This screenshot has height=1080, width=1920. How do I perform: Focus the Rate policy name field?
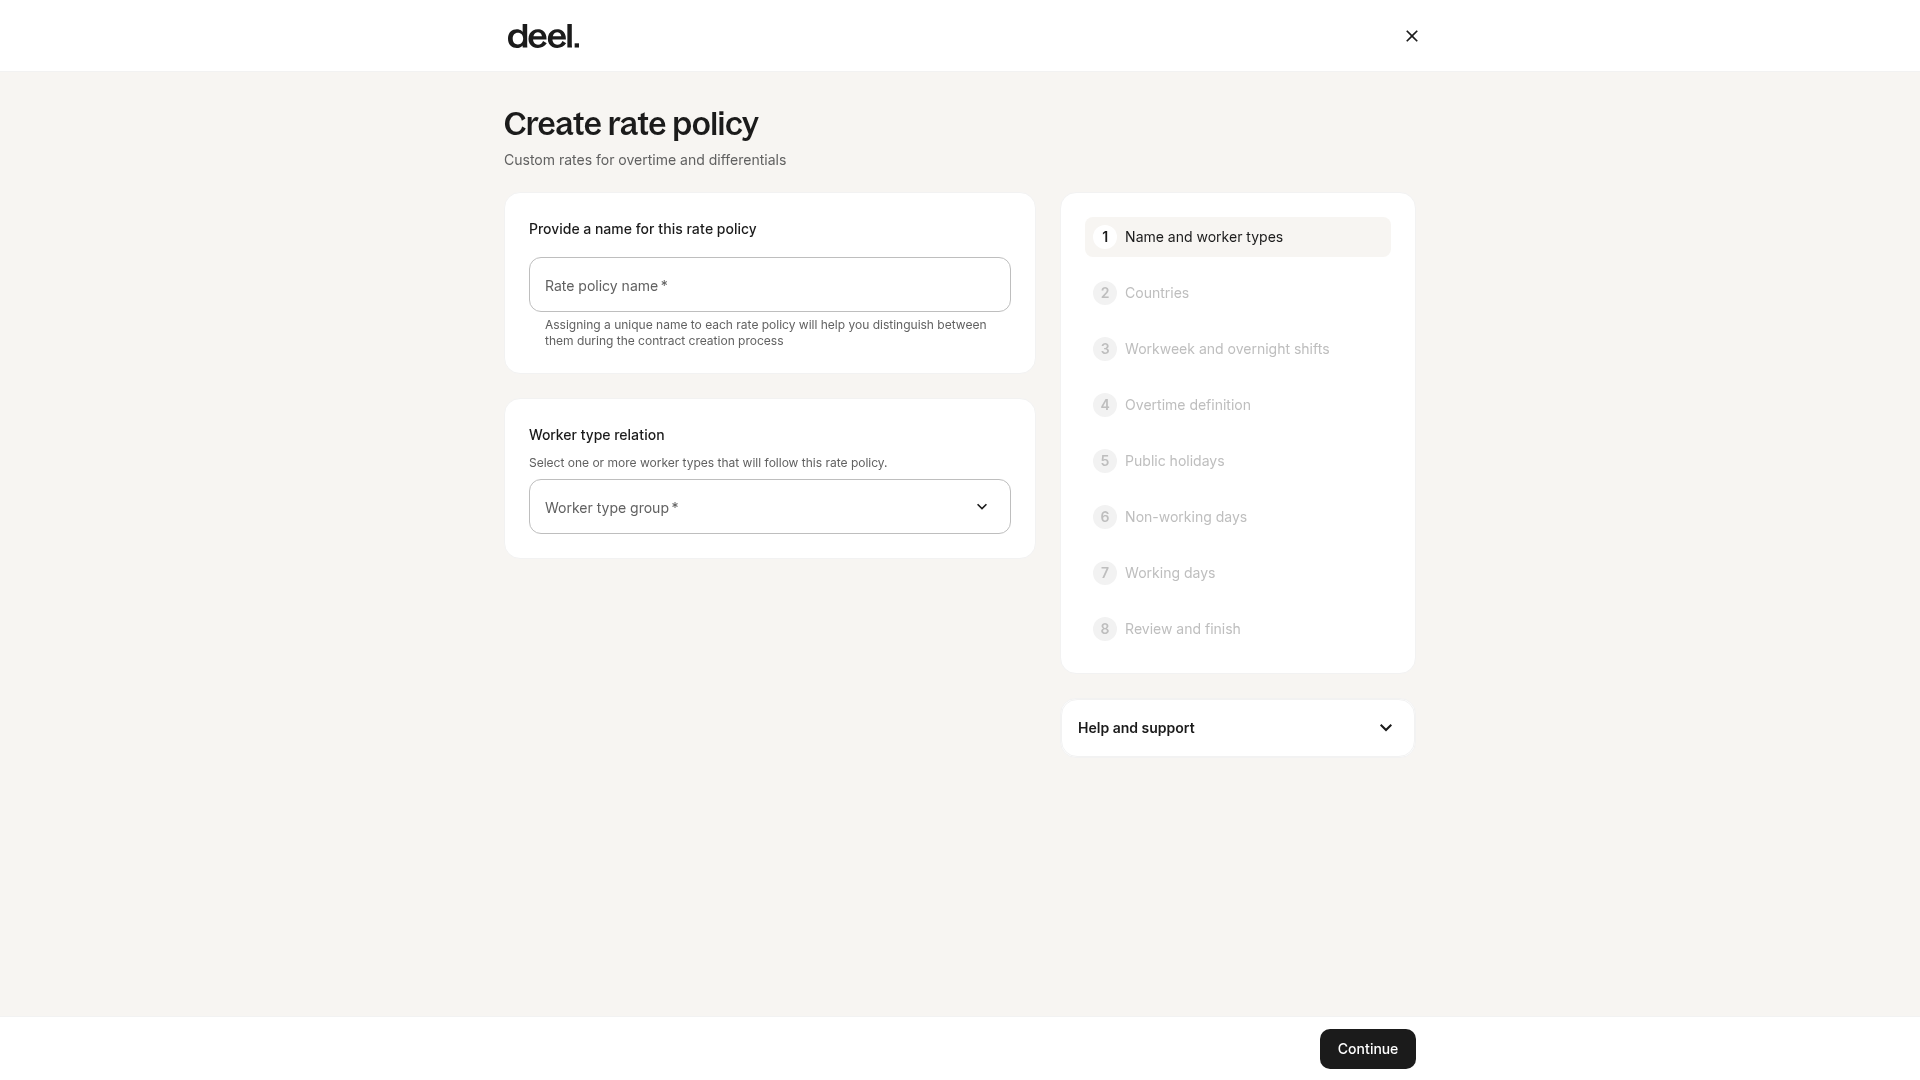point(769,285)
